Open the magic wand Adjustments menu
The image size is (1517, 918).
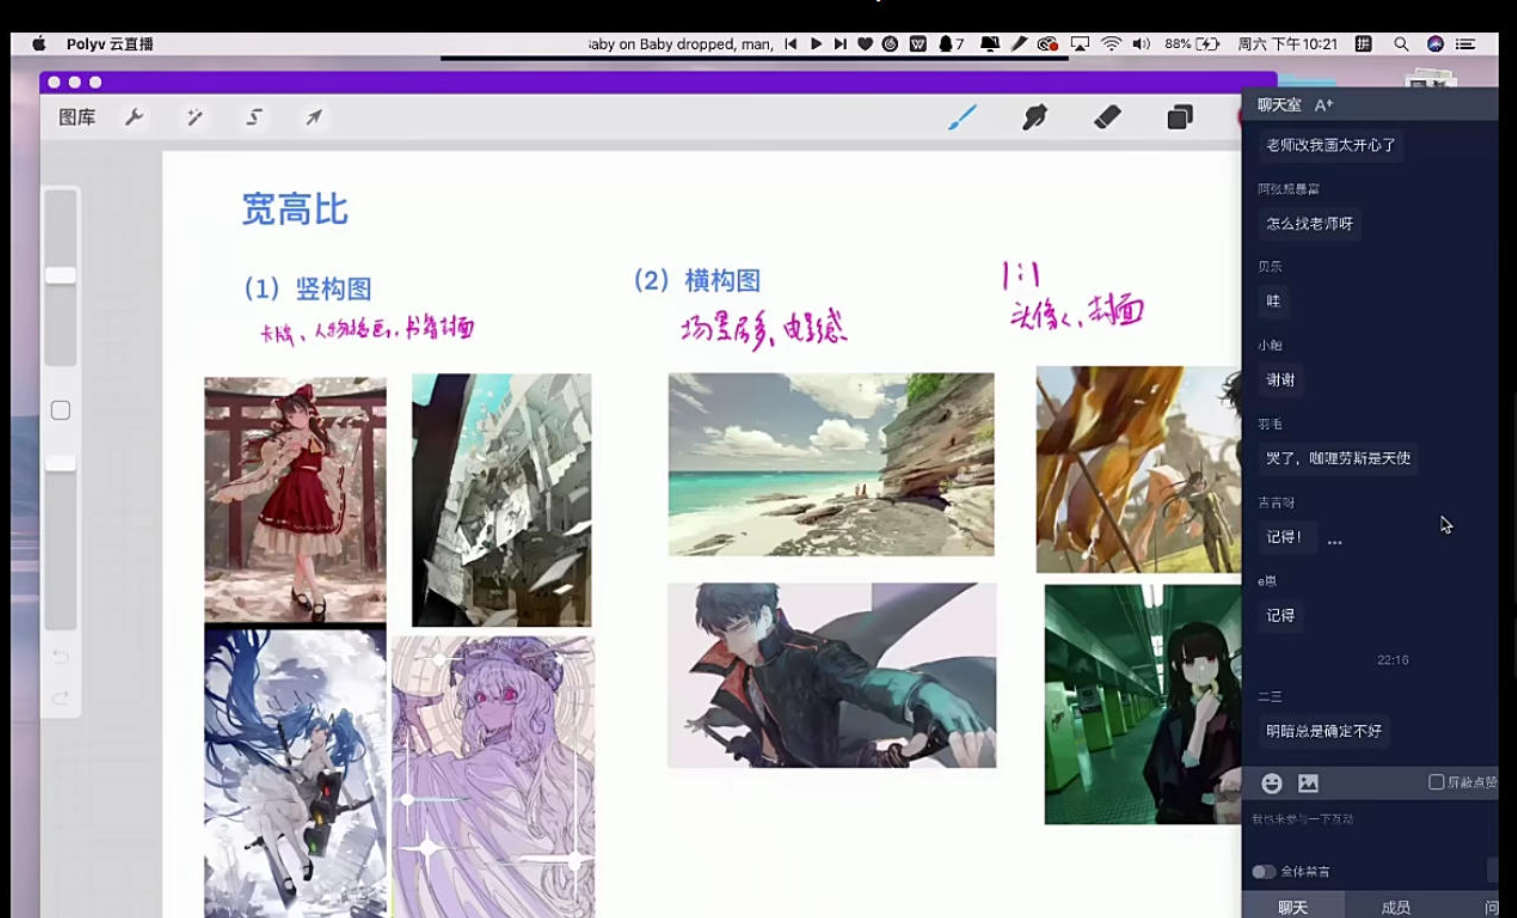[195, 117]
